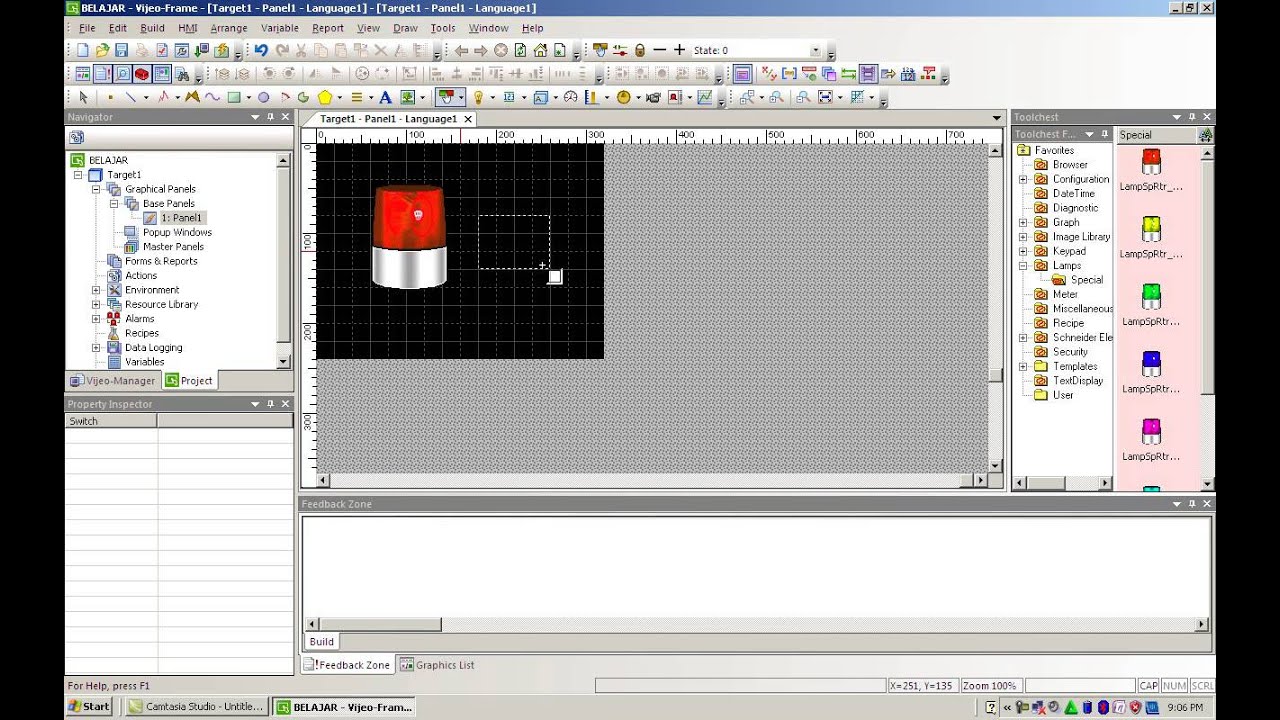Pick the yellow LampSpRtr lamp thumbnail
Viewport: 1280px width, 720px height.
[x=1151, y=229]
